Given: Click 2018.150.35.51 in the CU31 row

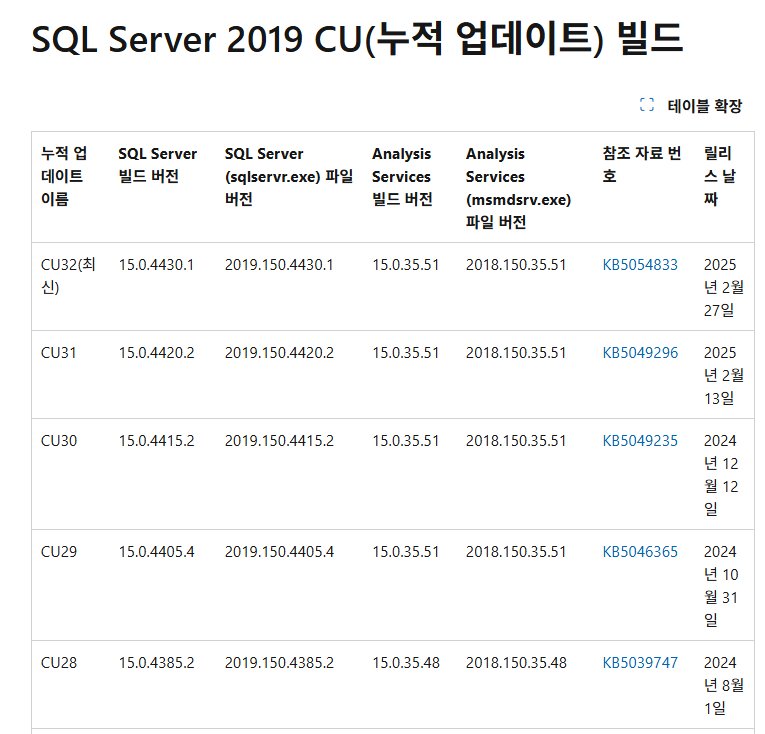Looking at the screenshot, I should (x=516, y=353).
